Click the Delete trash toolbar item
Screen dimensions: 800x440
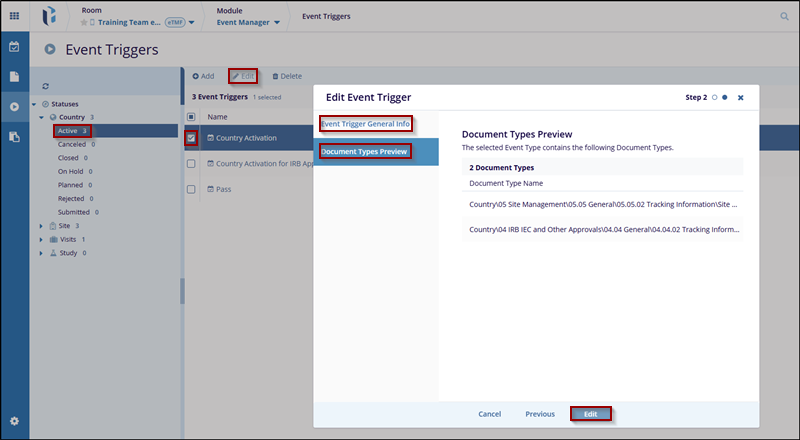click(x=287, y=76)
